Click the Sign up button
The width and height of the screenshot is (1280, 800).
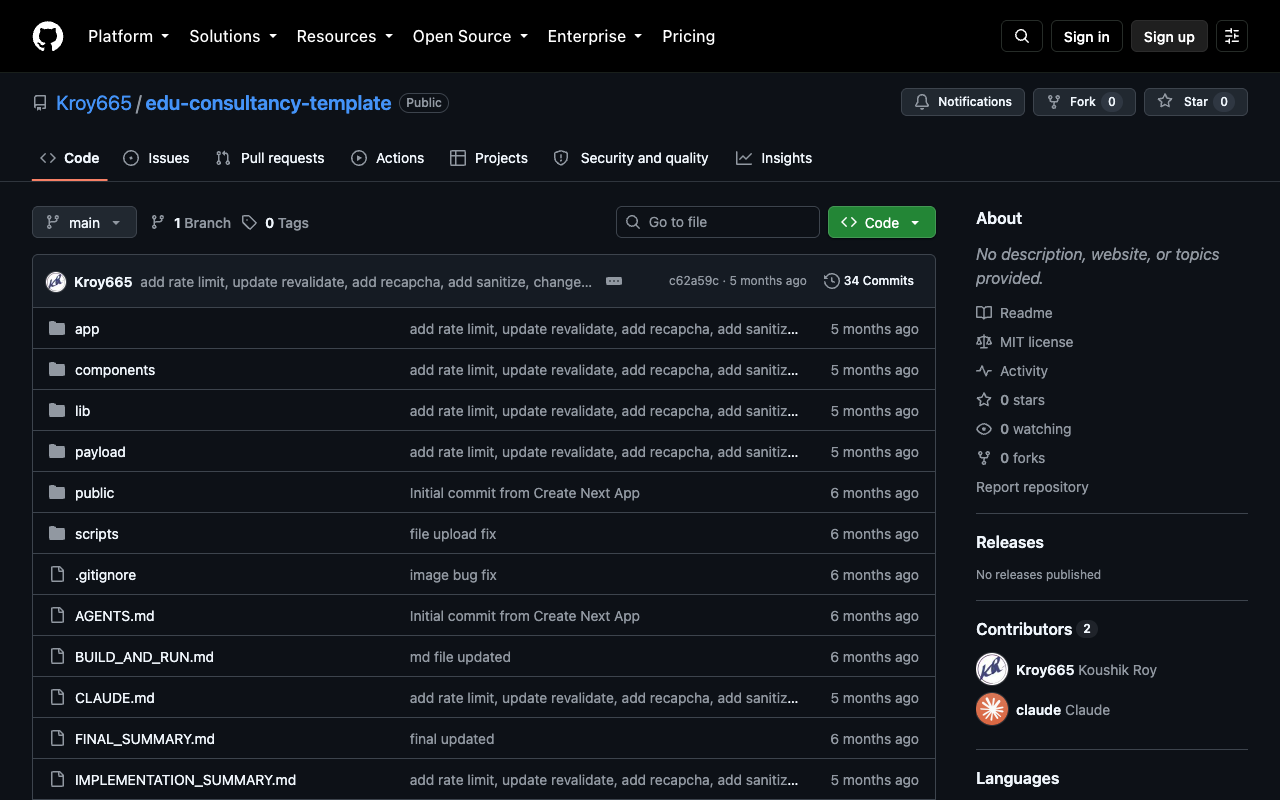[1169, 36]
